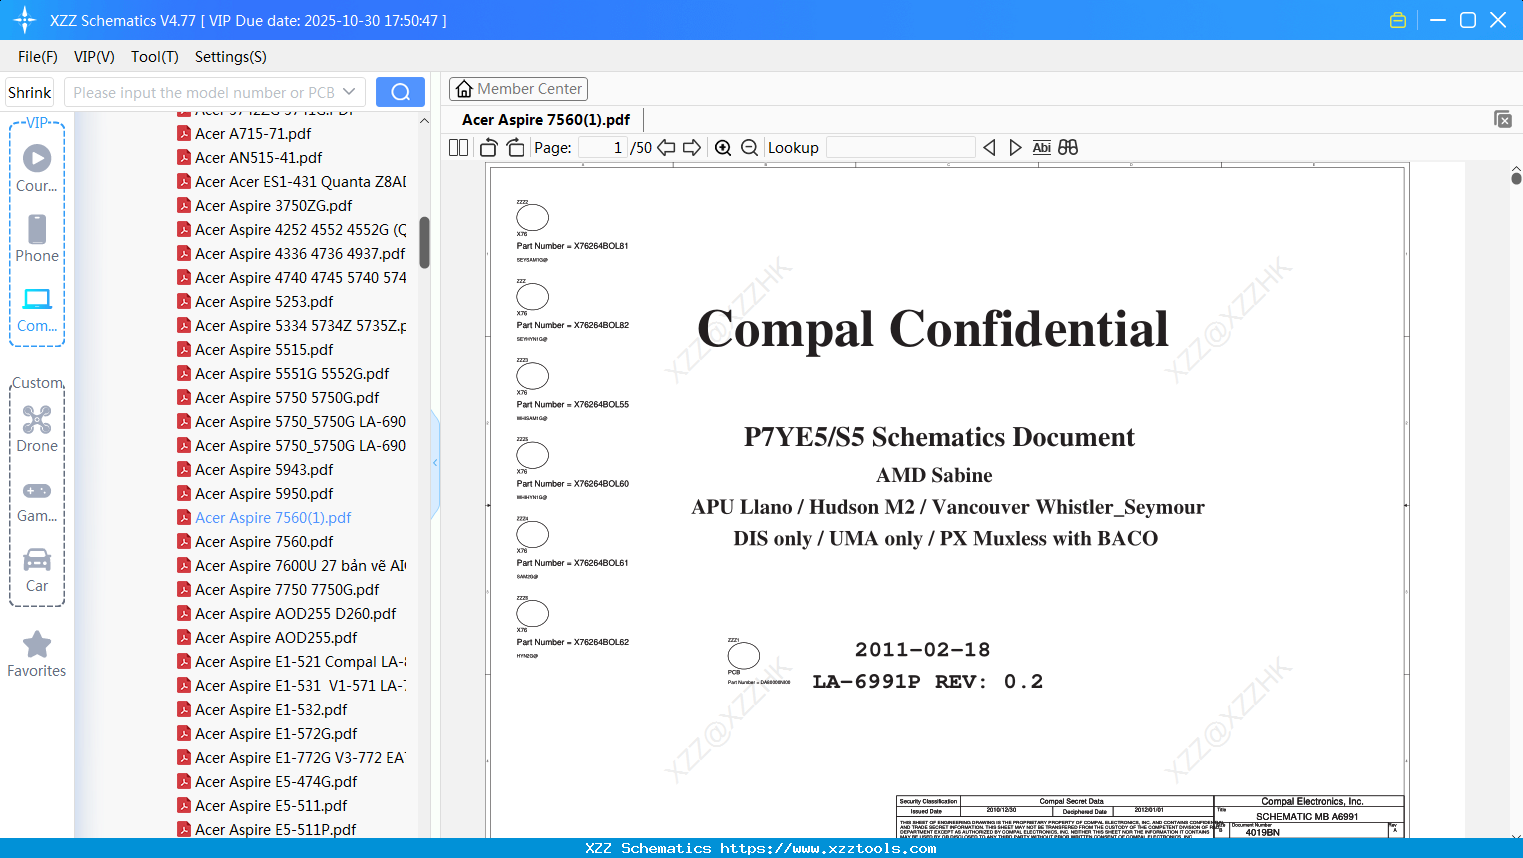Open the model number dropdown arrow
1523x858 pixels.
(349, 92)
